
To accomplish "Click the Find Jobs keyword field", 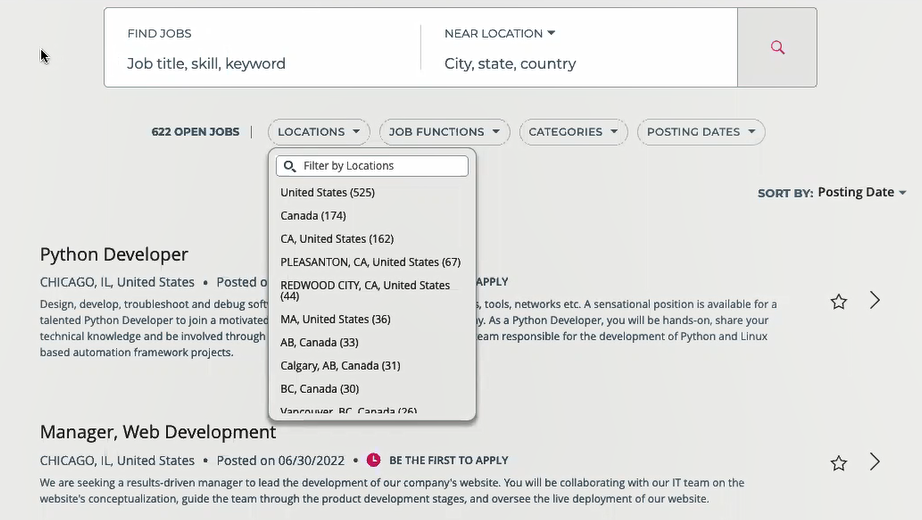I will (260, 63).
